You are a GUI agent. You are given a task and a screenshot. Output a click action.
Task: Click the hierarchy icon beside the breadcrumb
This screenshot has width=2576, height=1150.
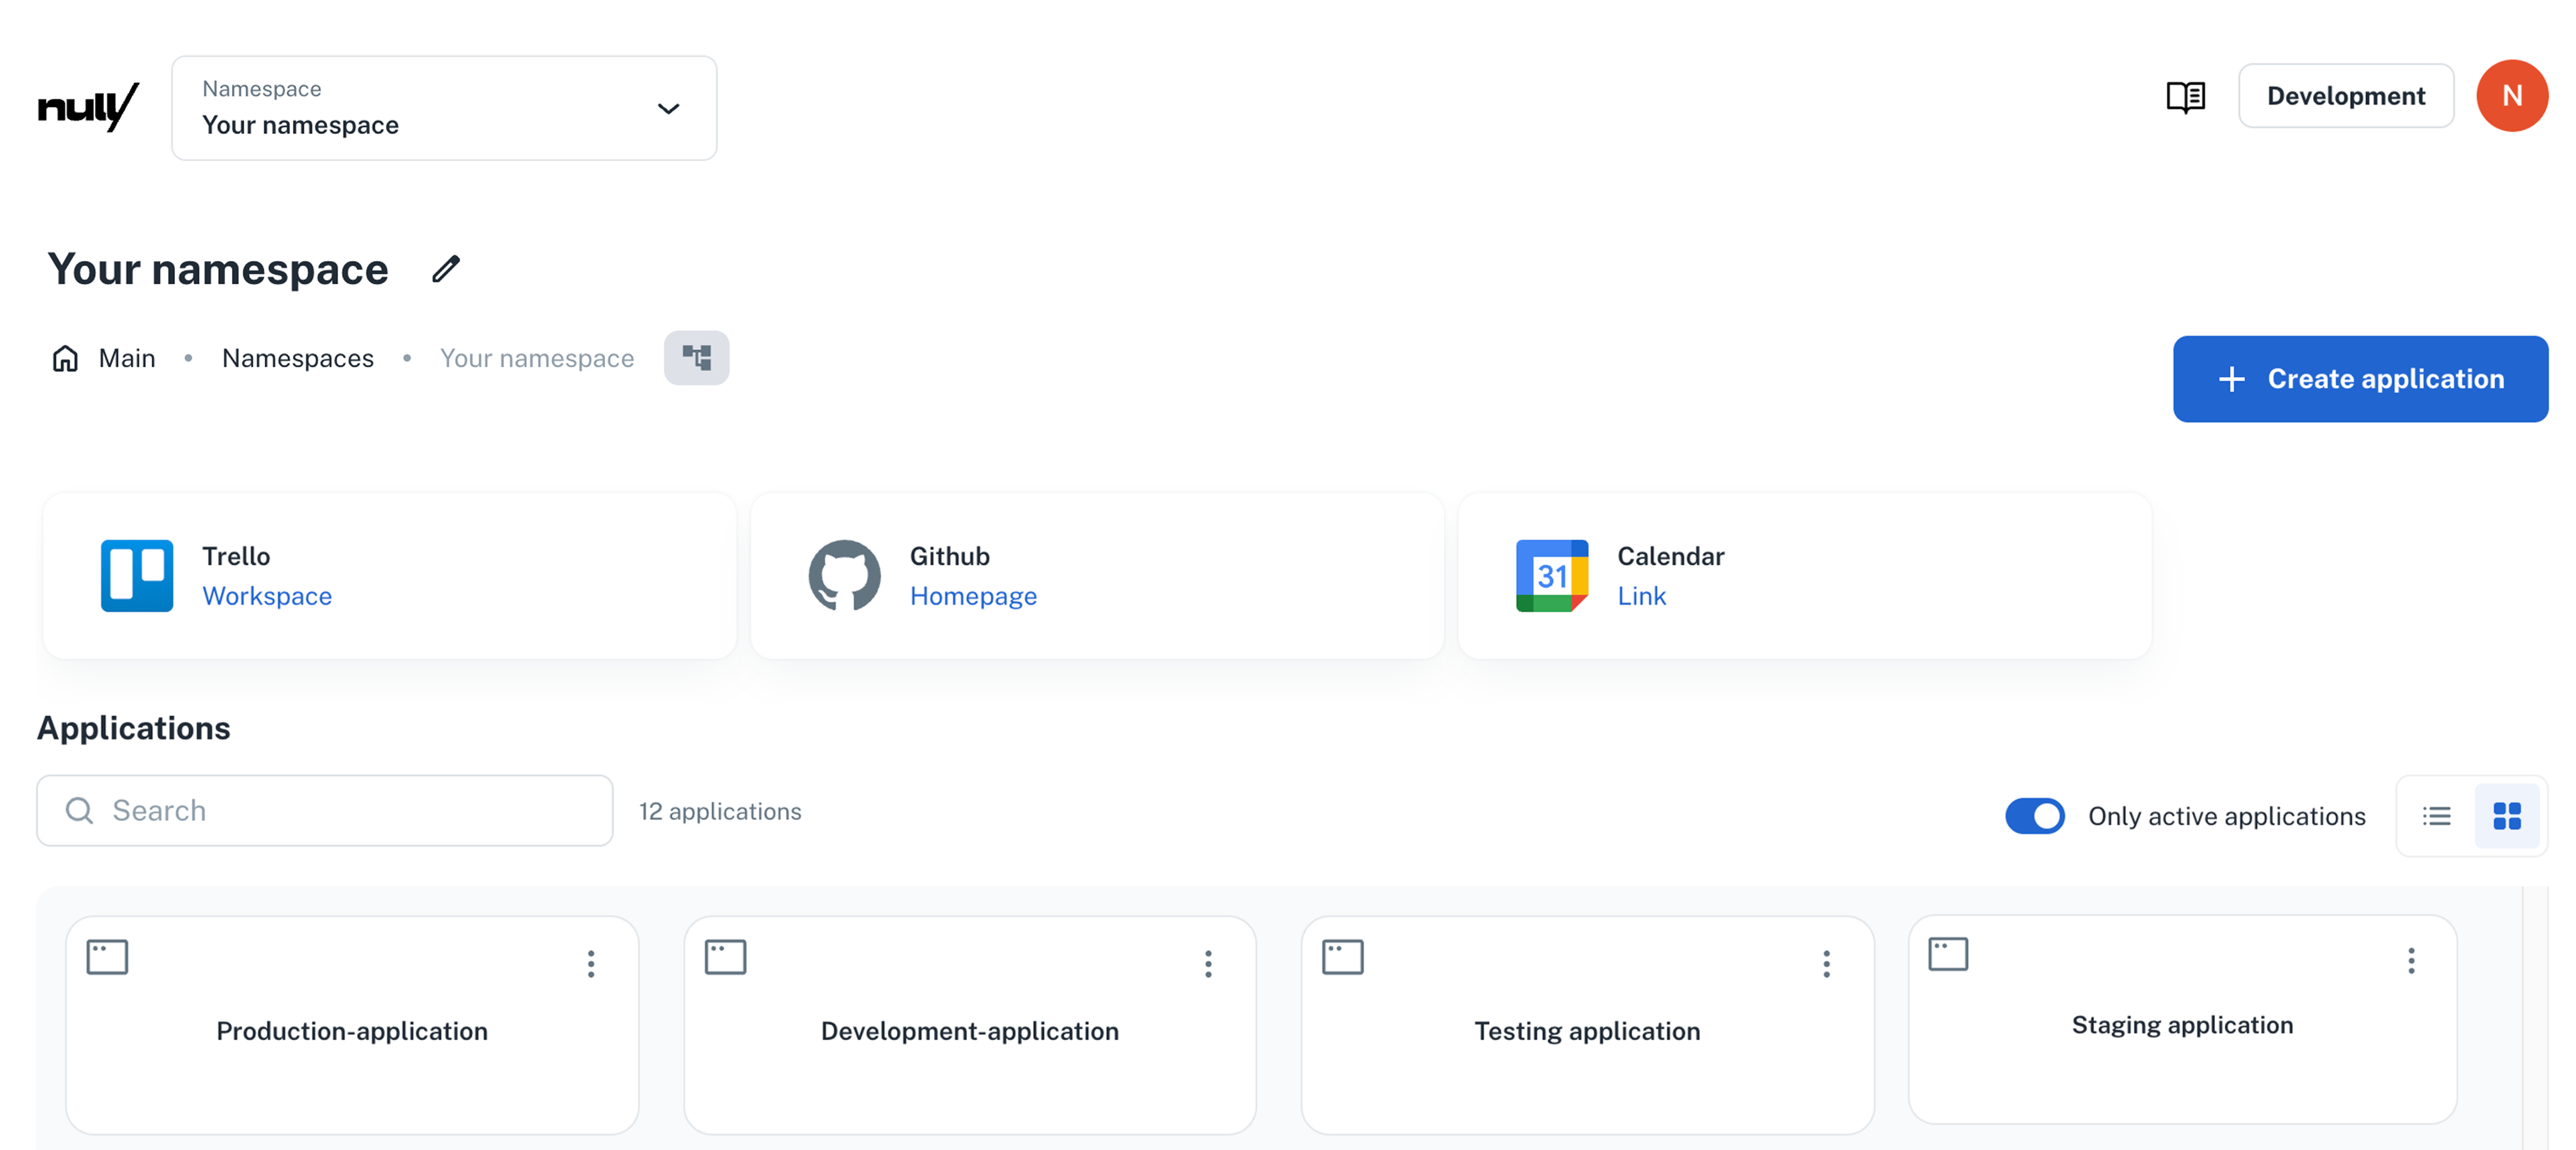coord(697,358)
